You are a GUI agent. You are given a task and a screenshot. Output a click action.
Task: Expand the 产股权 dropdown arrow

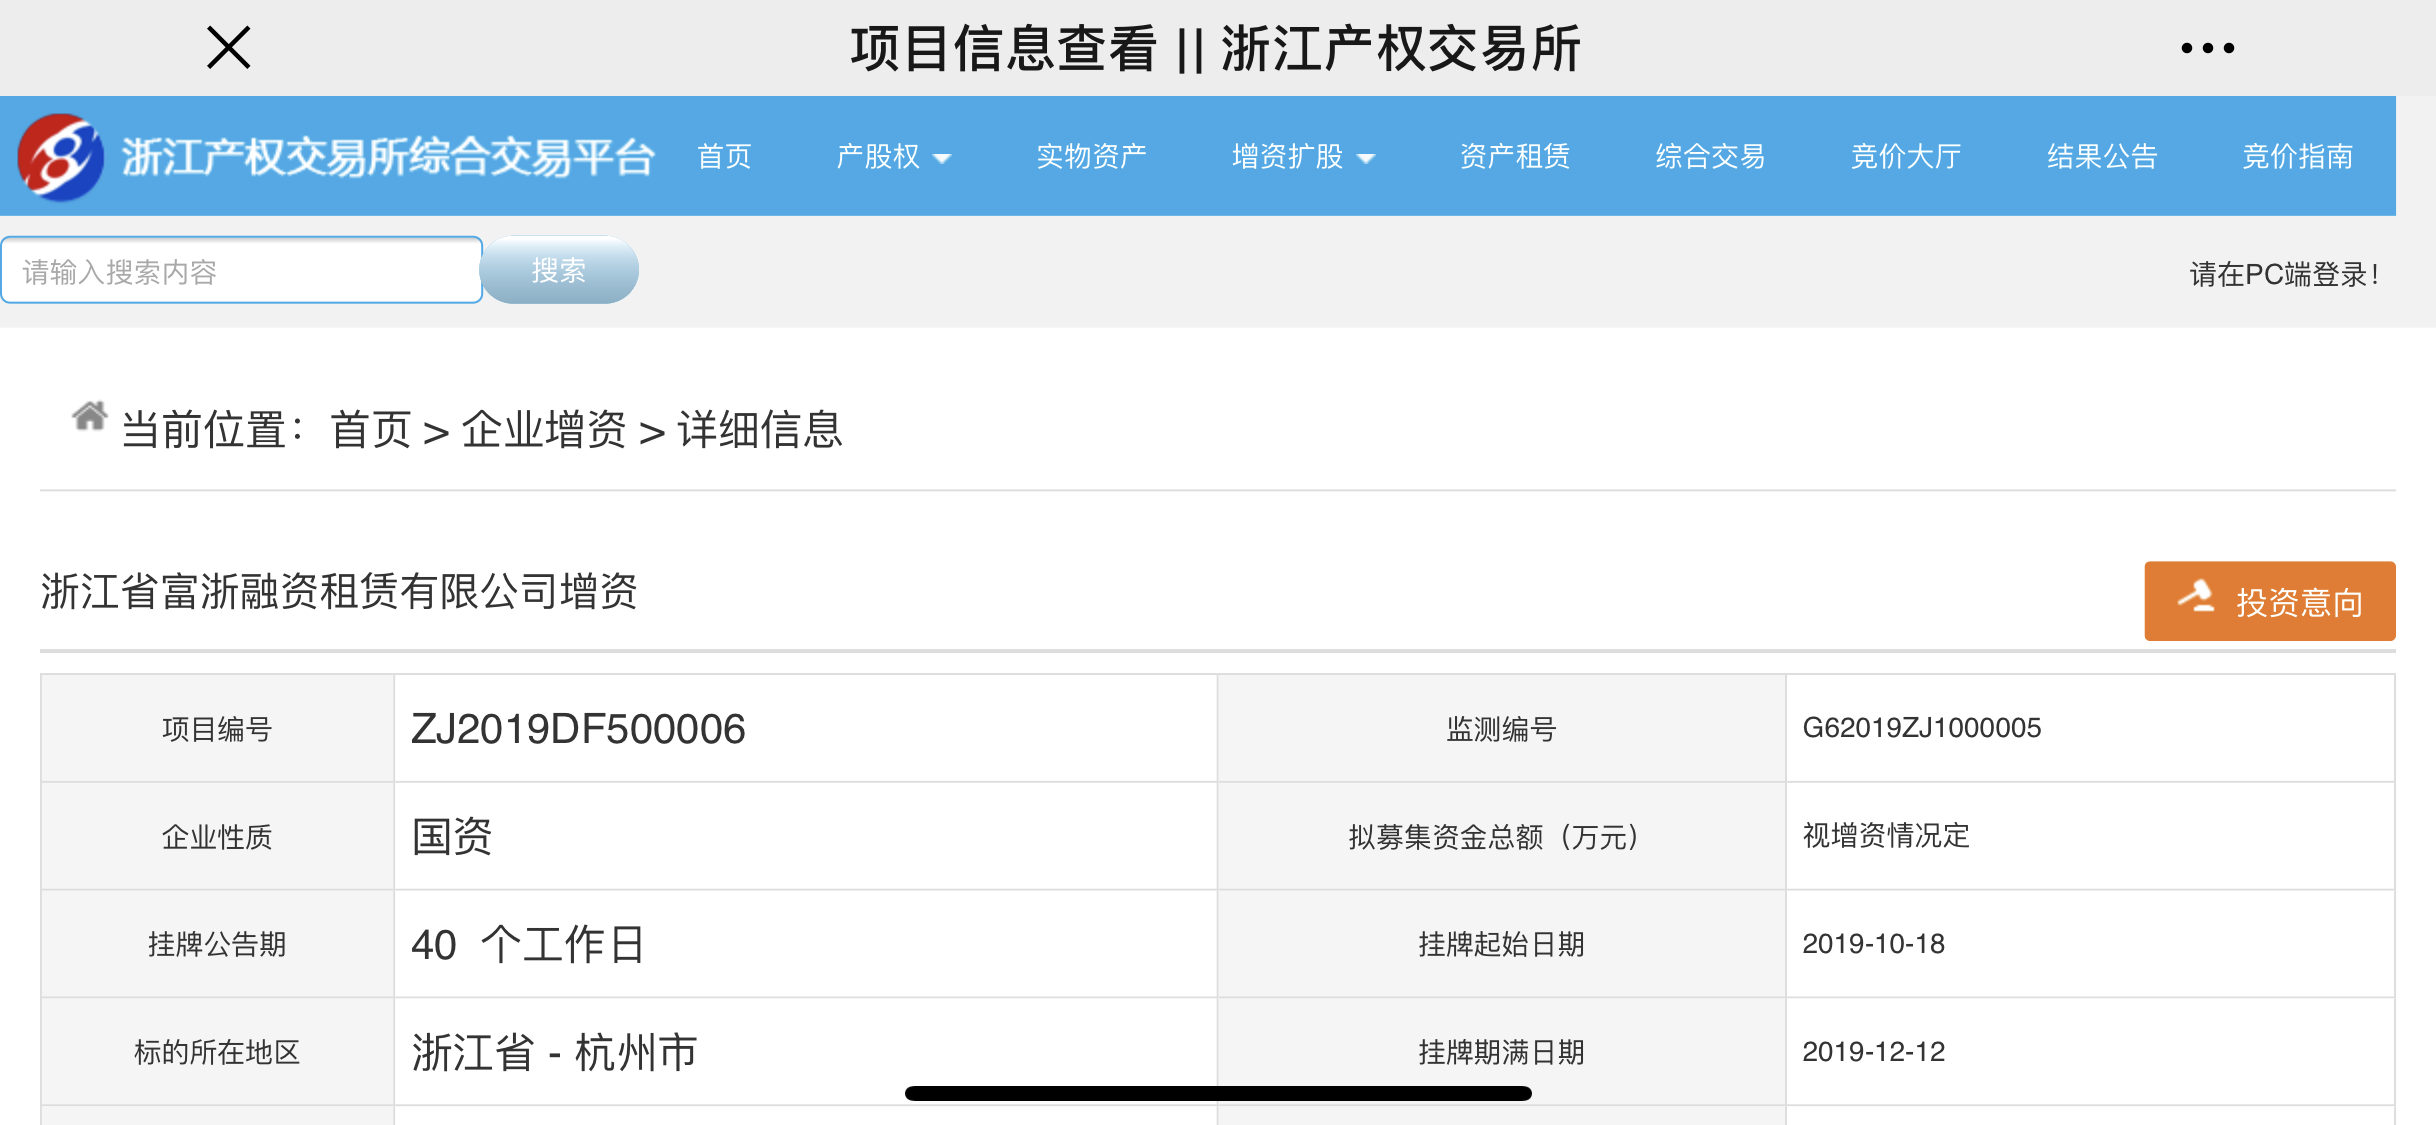tap(942, 158)
